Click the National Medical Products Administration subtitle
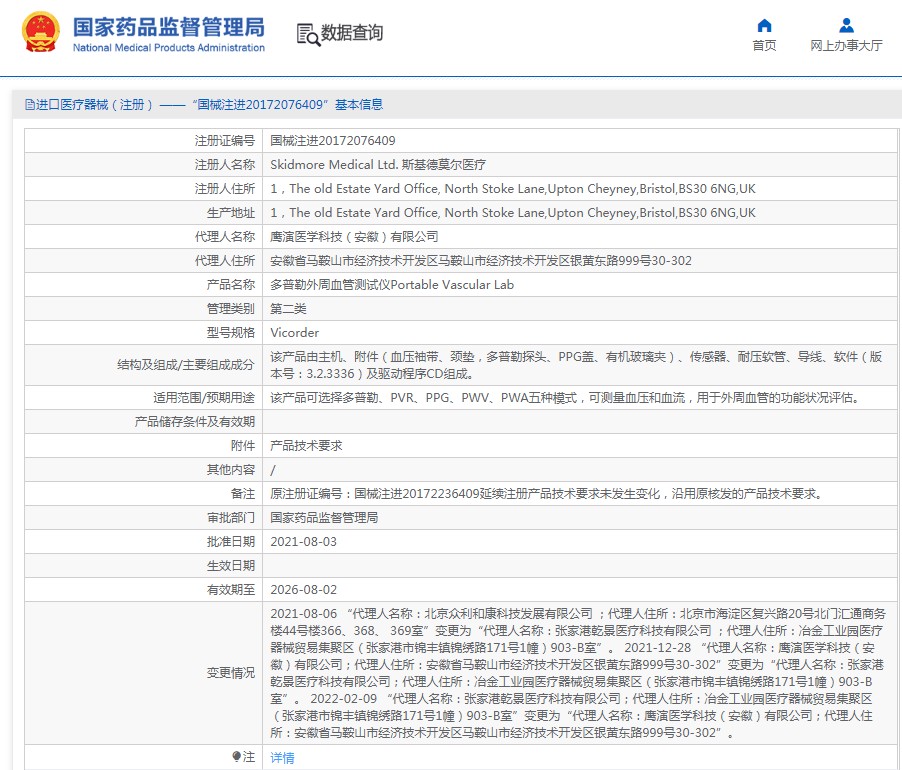902x770 pixels. (x=169, y=48)
